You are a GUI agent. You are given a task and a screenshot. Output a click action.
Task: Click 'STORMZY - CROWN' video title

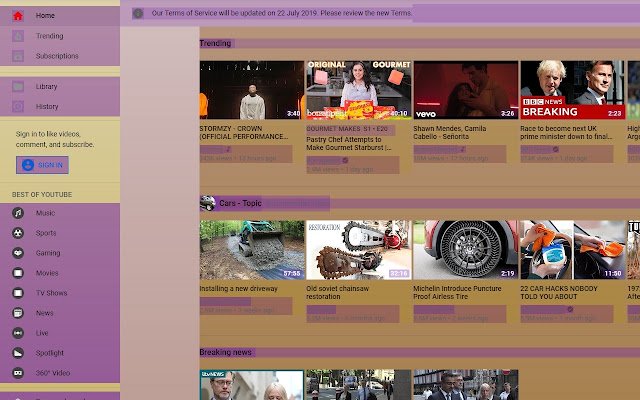click(244, 133)
